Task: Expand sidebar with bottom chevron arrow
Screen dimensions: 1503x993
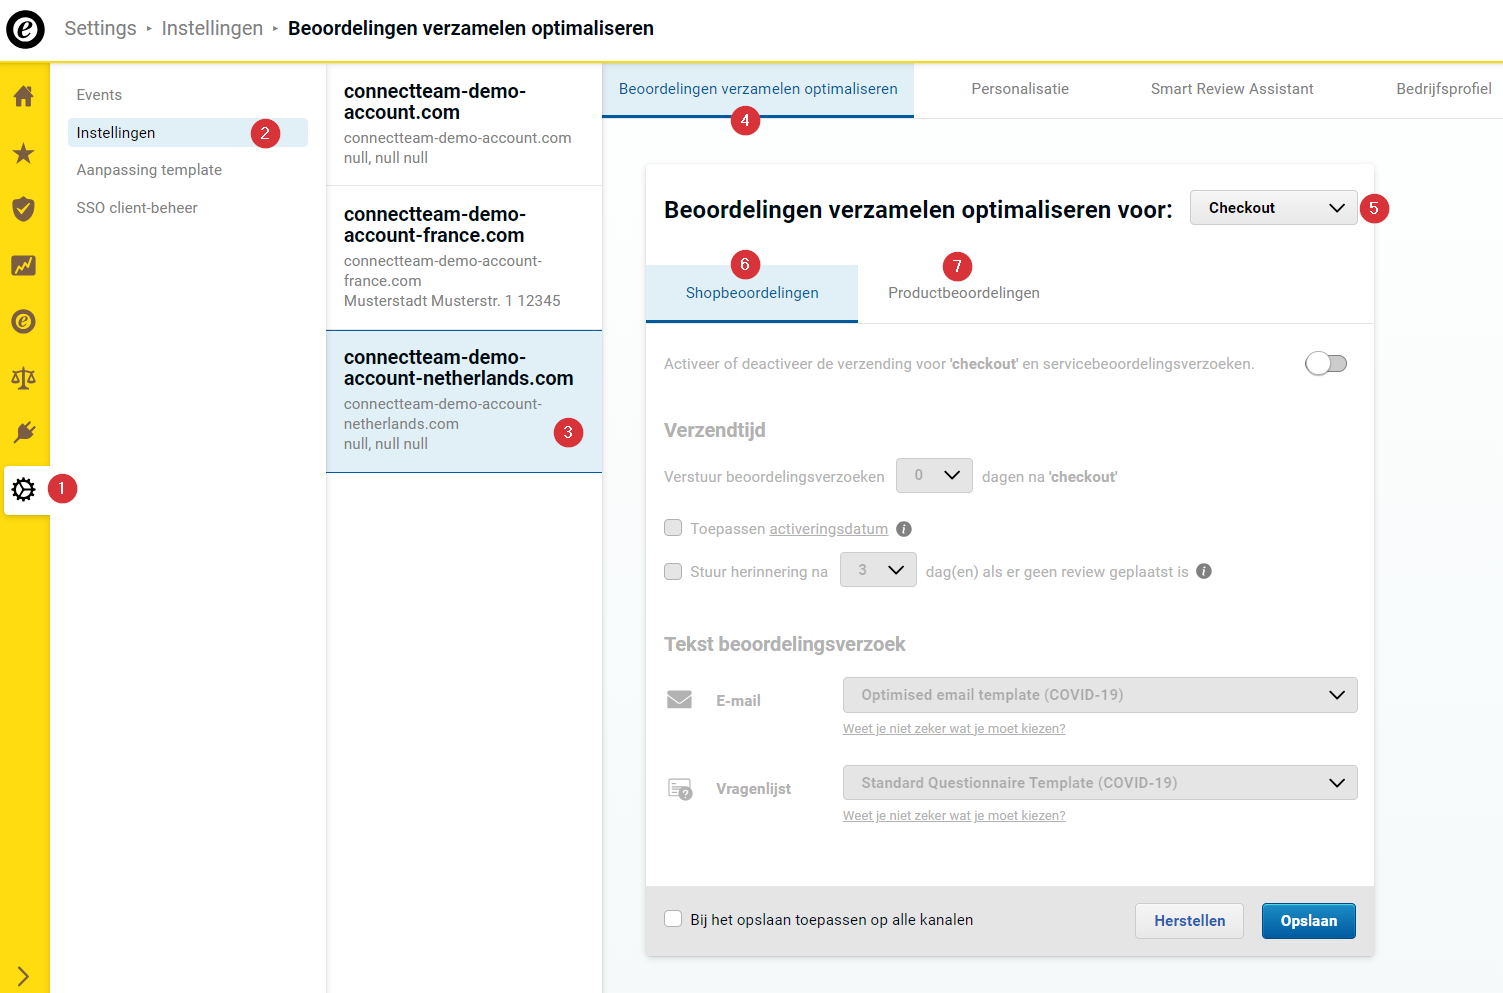Action: click(23, 977)
